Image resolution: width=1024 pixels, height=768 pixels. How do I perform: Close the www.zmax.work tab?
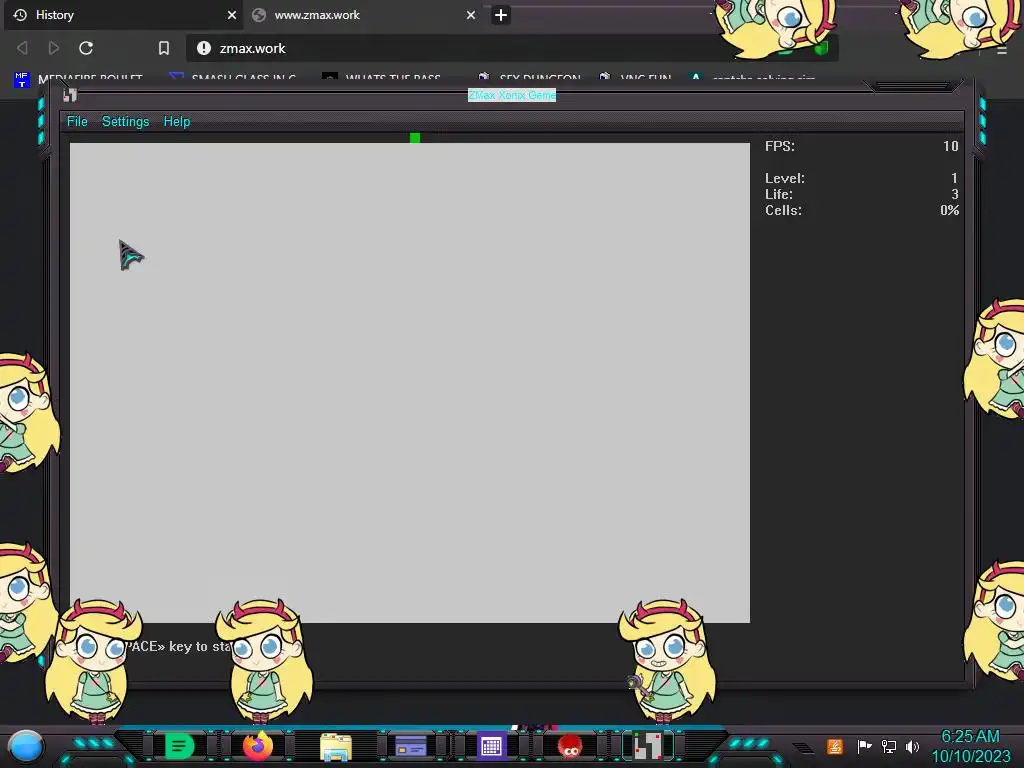(x=470, y=15)
